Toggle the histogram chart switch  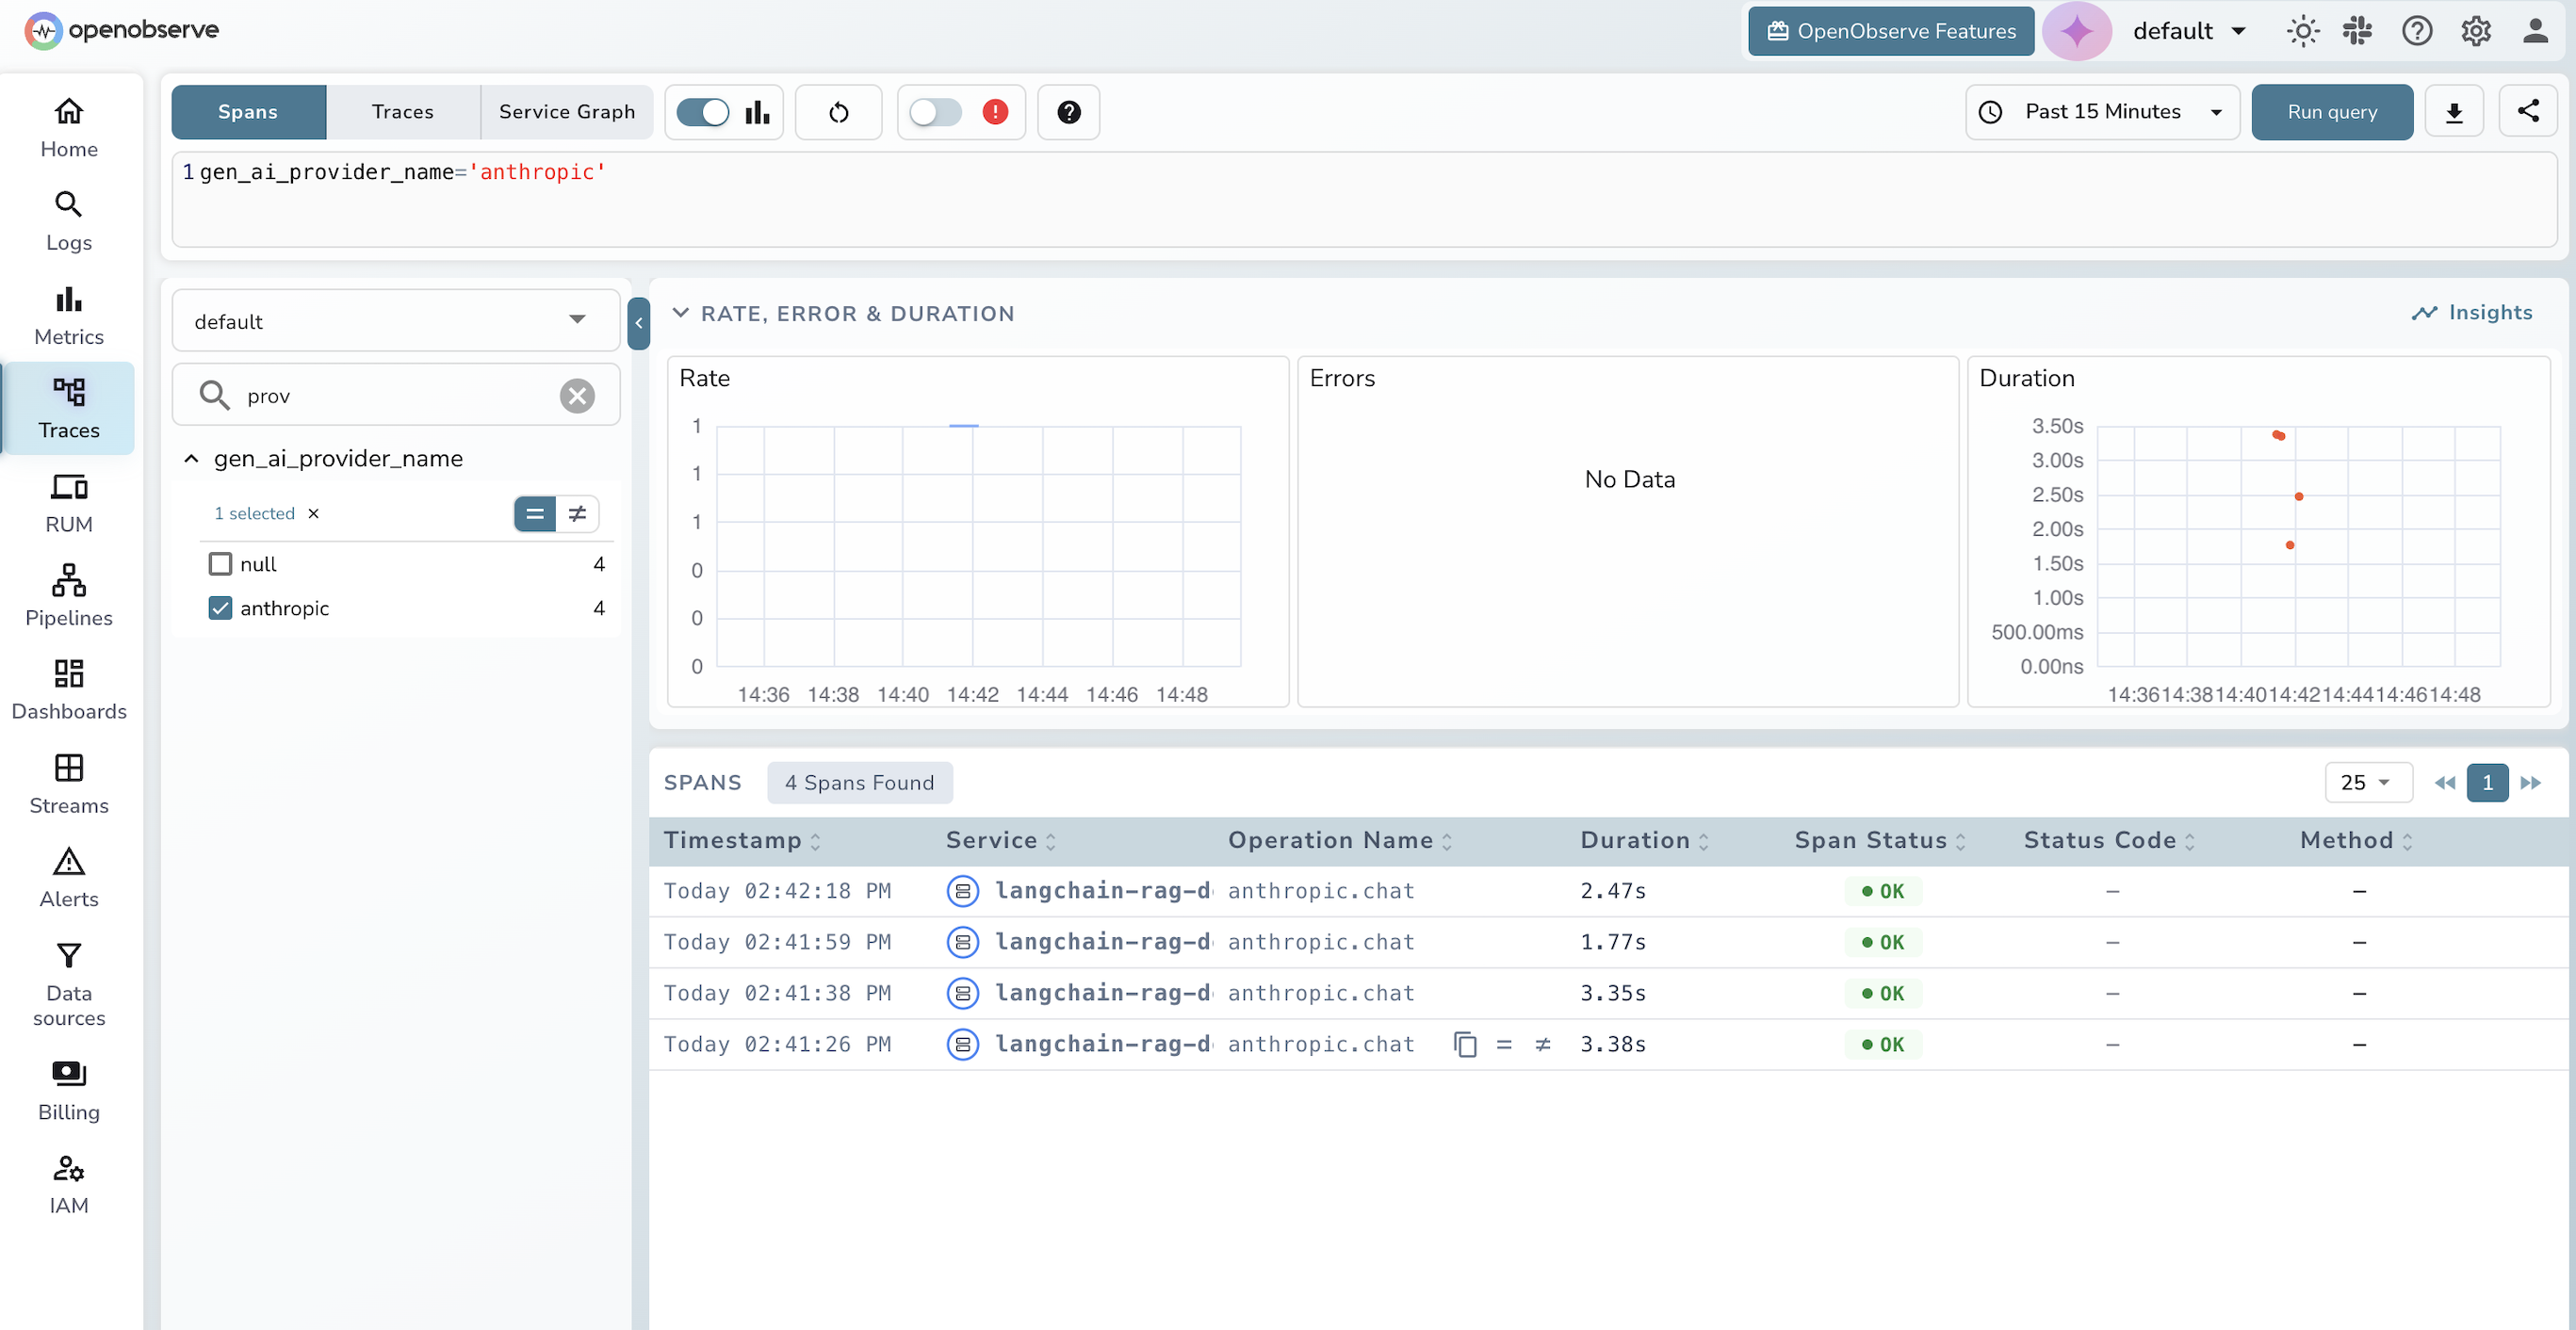[x=703, y=112]
